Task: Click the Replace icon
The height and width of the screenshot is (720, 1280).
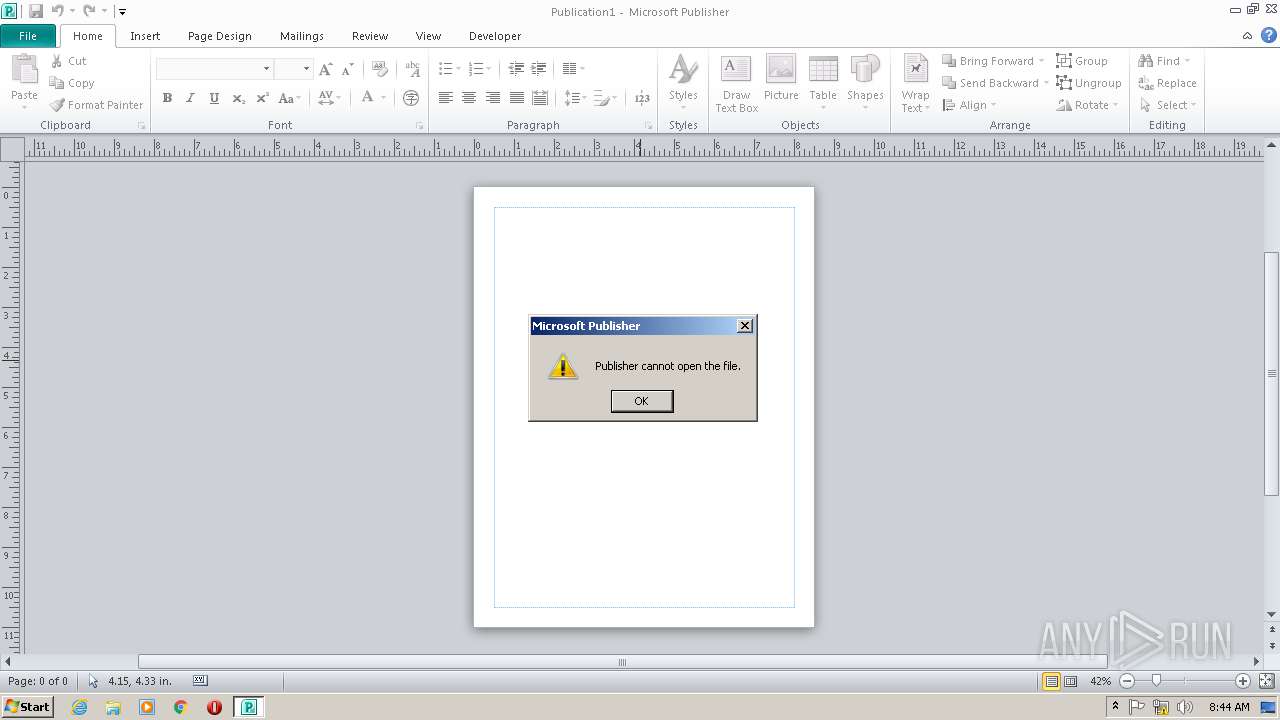Action: (x=1146, y=83)
